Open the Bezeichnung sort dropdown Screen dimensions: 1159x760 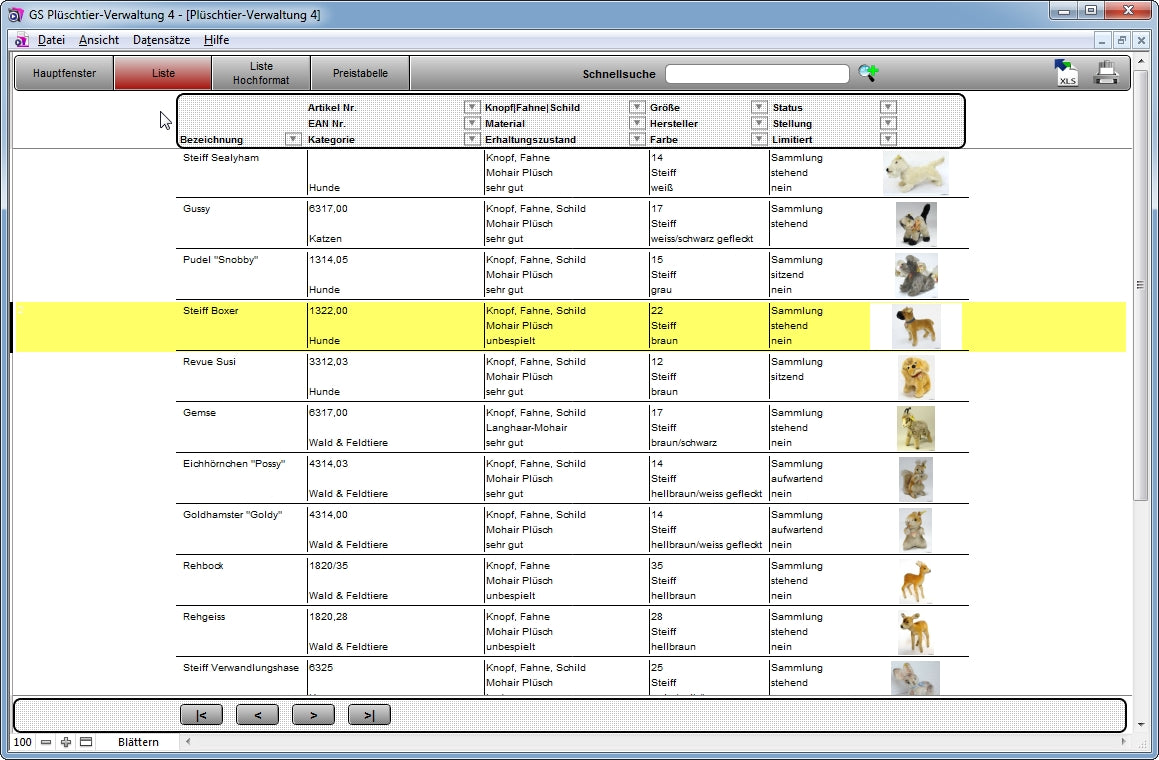[x=293, y=140]
